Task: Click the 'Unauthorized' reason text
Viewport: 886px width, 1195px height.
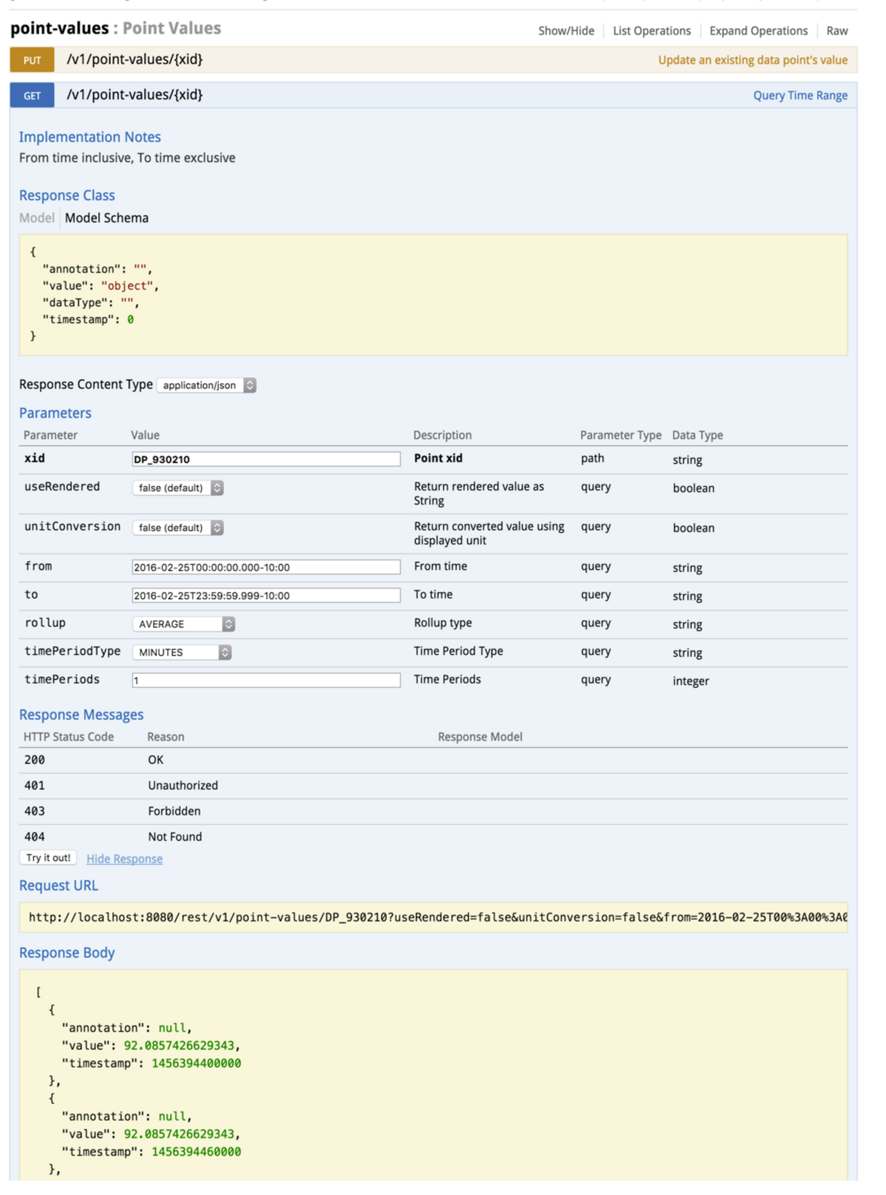Action: [183, 785]
